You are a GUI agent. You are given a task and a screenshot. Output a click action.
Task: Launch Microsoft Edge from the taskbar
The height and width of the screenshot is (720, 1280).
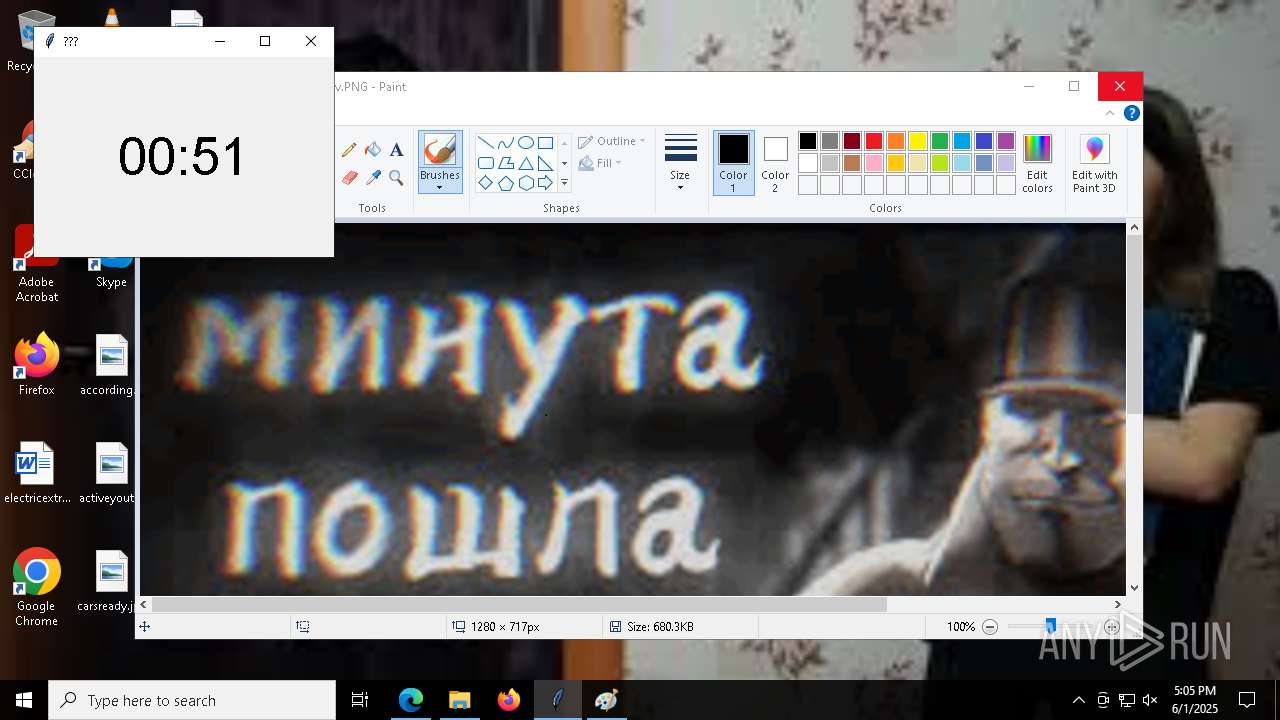click(411, 700)
